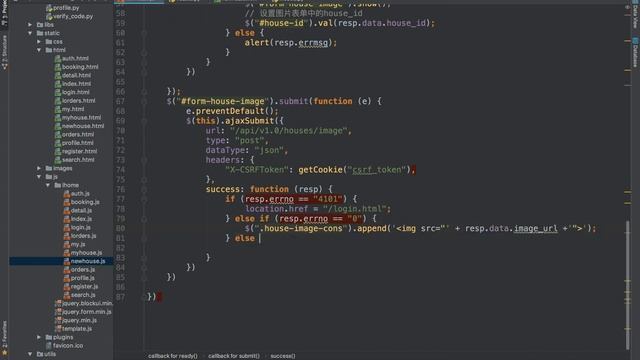Viewport: 640px width, 360px height.
Task: Click the myhouse.js file icon
Action: 67,253
